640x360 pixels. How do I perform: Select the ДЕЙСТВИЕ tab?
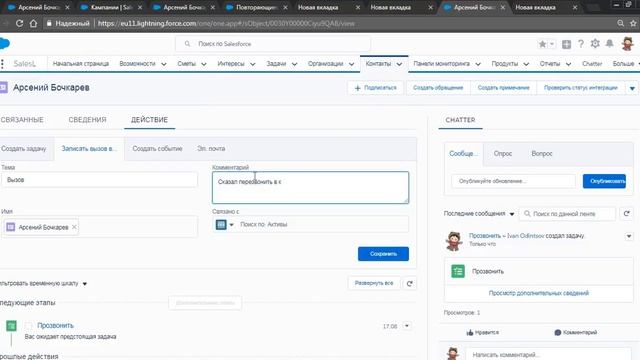[149, 120]
